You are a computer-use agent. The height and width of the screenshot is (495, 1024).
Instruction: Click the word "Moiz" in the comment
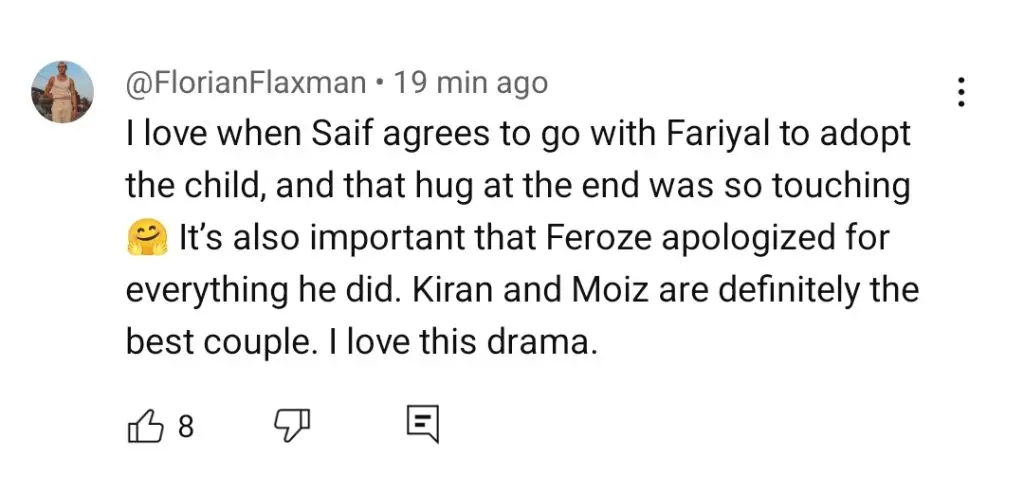tap(611, 290)
